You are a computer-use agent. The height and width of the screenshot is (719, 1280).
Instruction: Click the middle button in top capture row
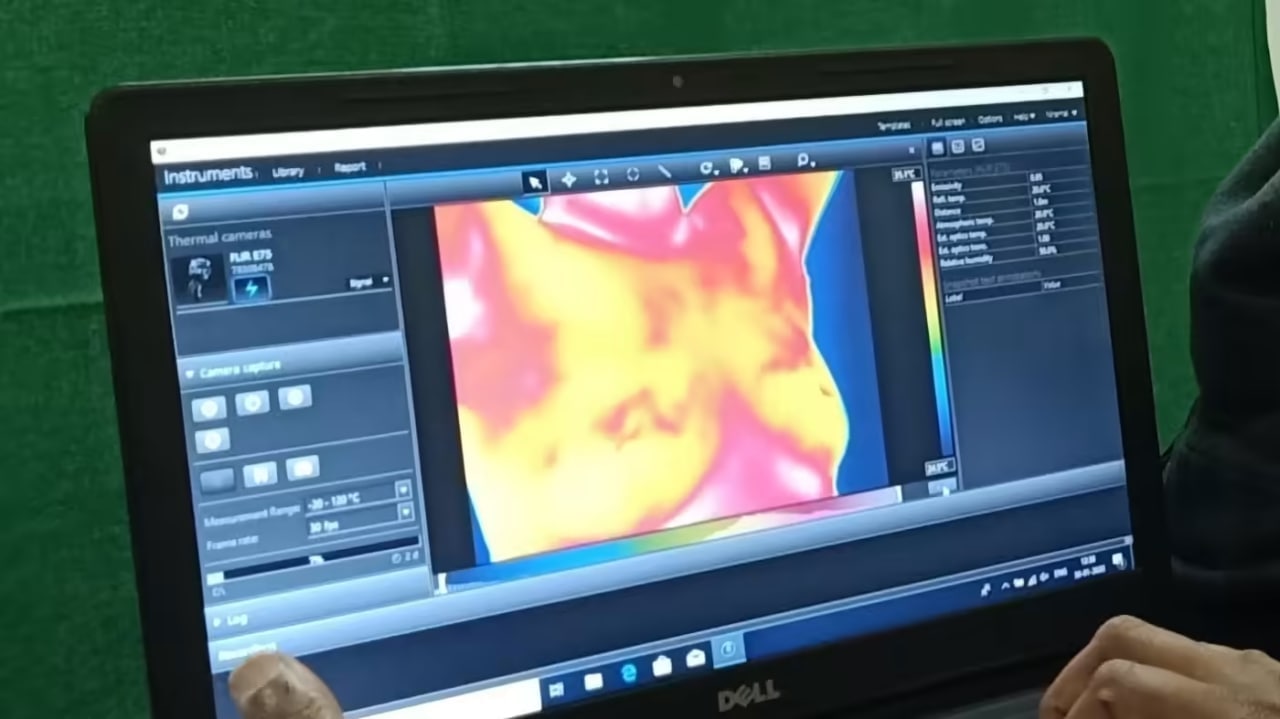[252, 403]
